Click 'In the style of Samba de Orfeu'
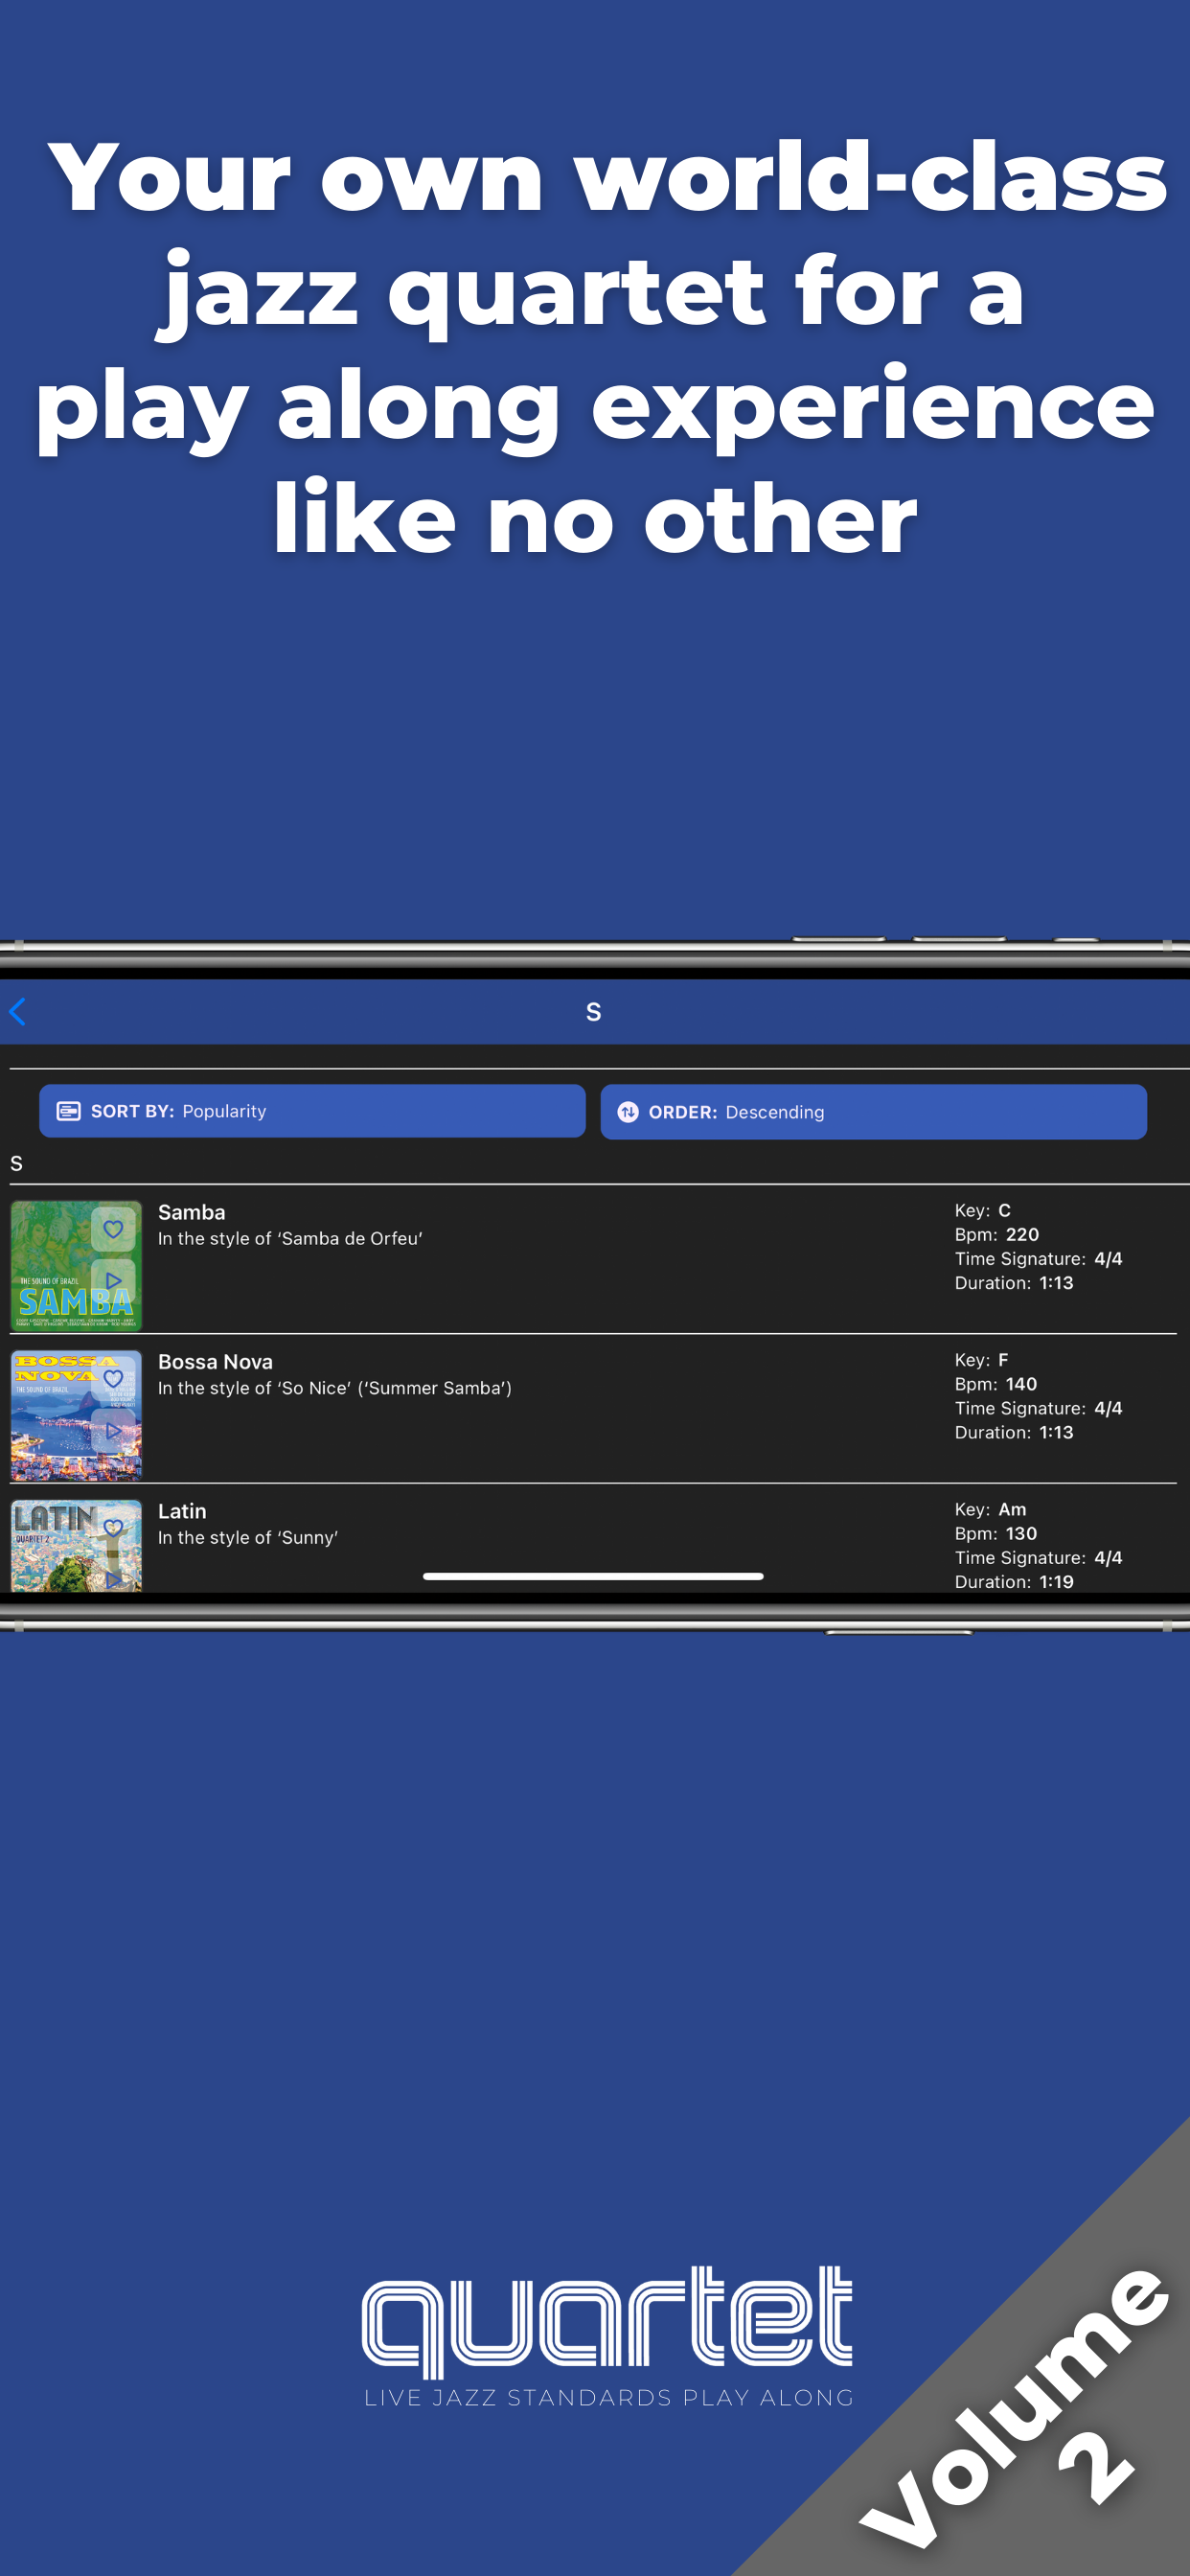Image resolution: width=1190 pixels, height=2576 pixels. coord(290,1238)
